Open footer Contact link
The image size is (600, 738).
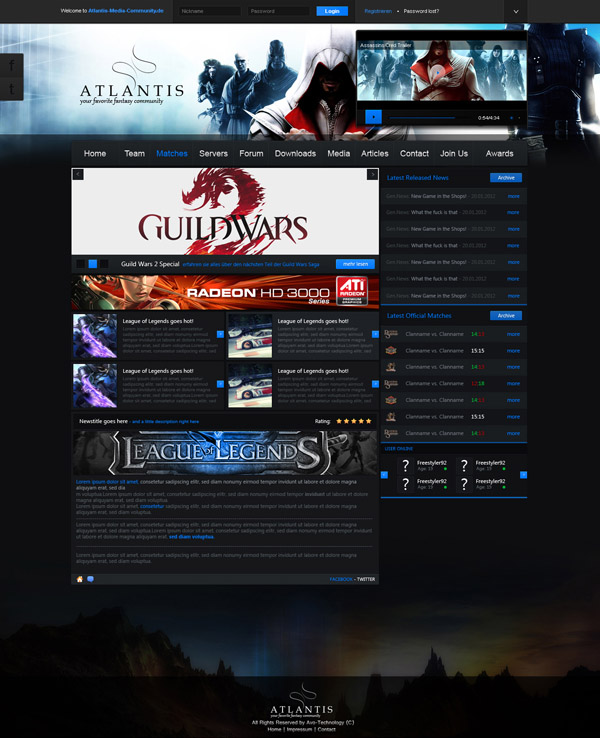point(327,730)
